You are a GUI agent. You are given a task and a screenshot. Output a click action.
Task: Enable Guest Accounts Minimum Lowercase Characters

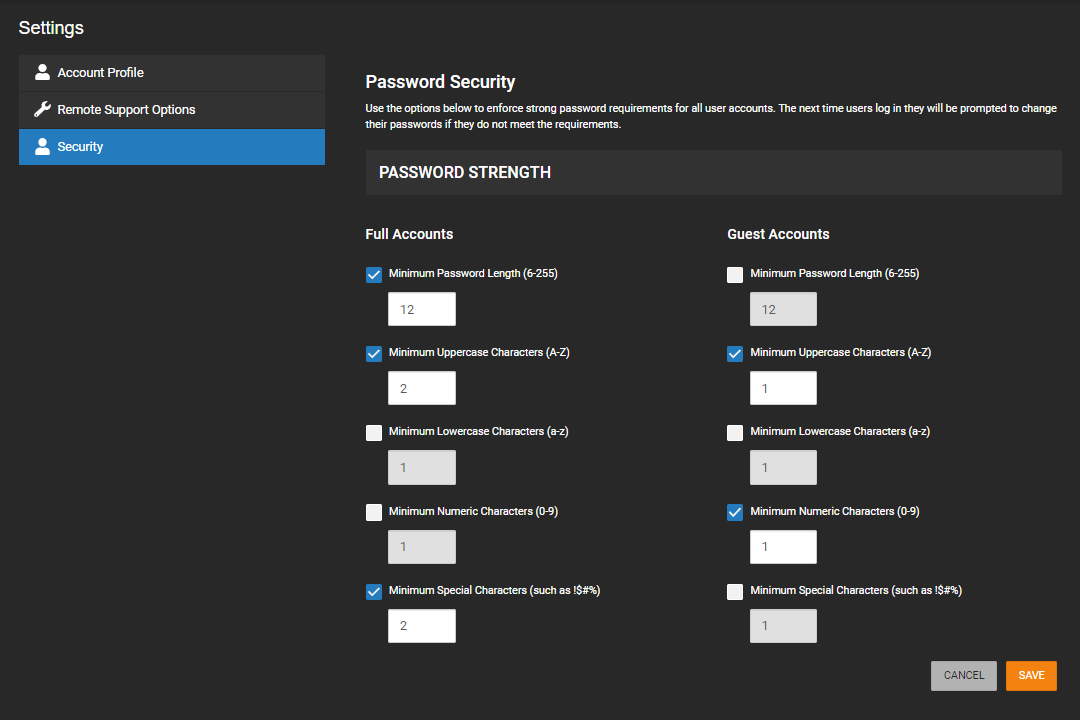click(x=735, y=433)
